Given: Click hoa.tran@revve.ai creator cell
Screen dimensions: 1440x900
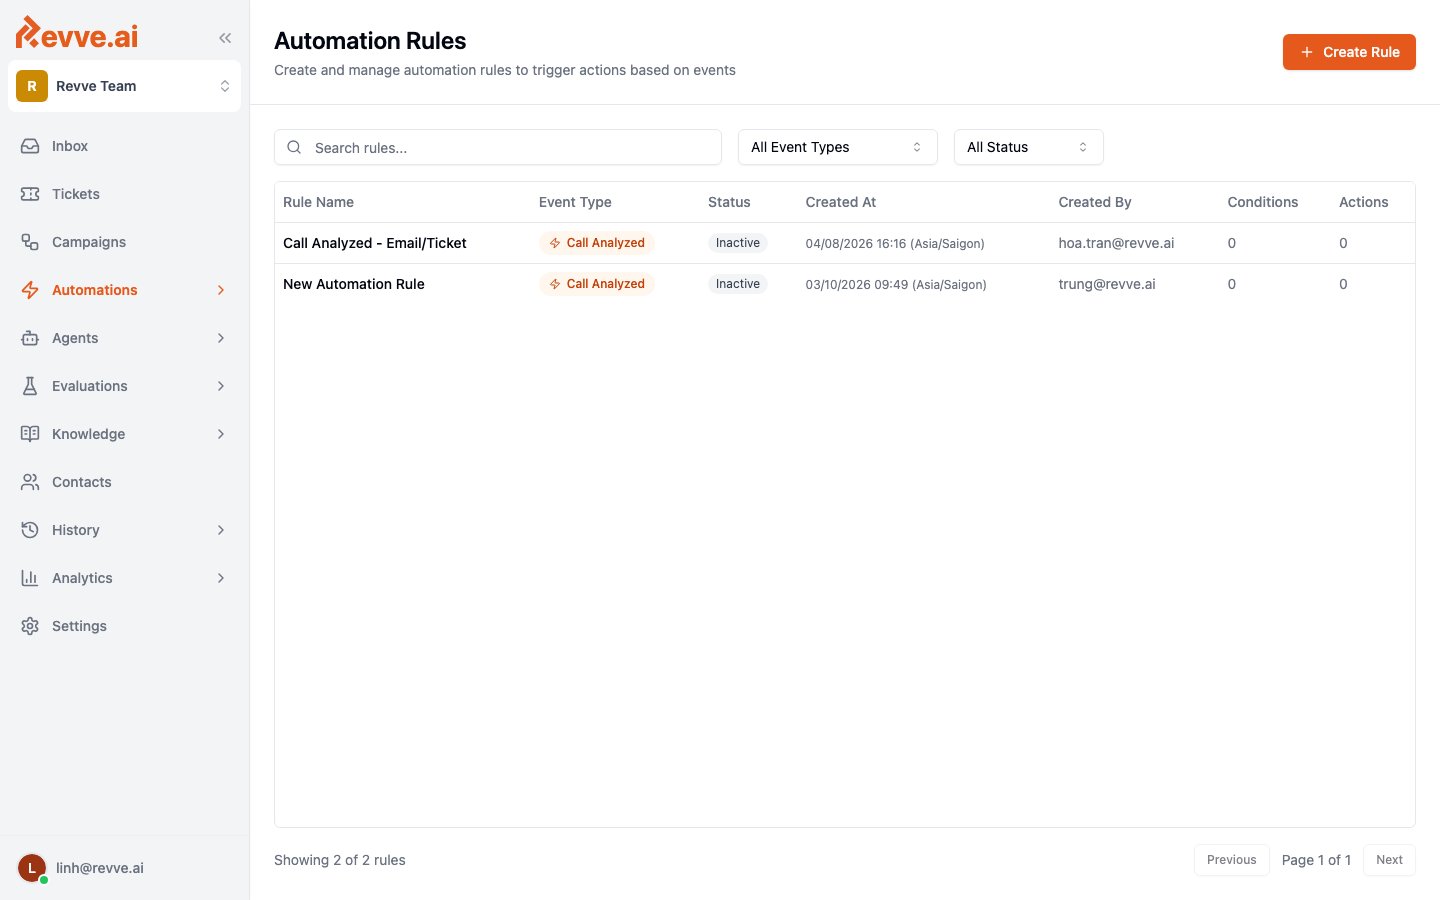Looking at the screenshot, I should tap(1116, 243).
